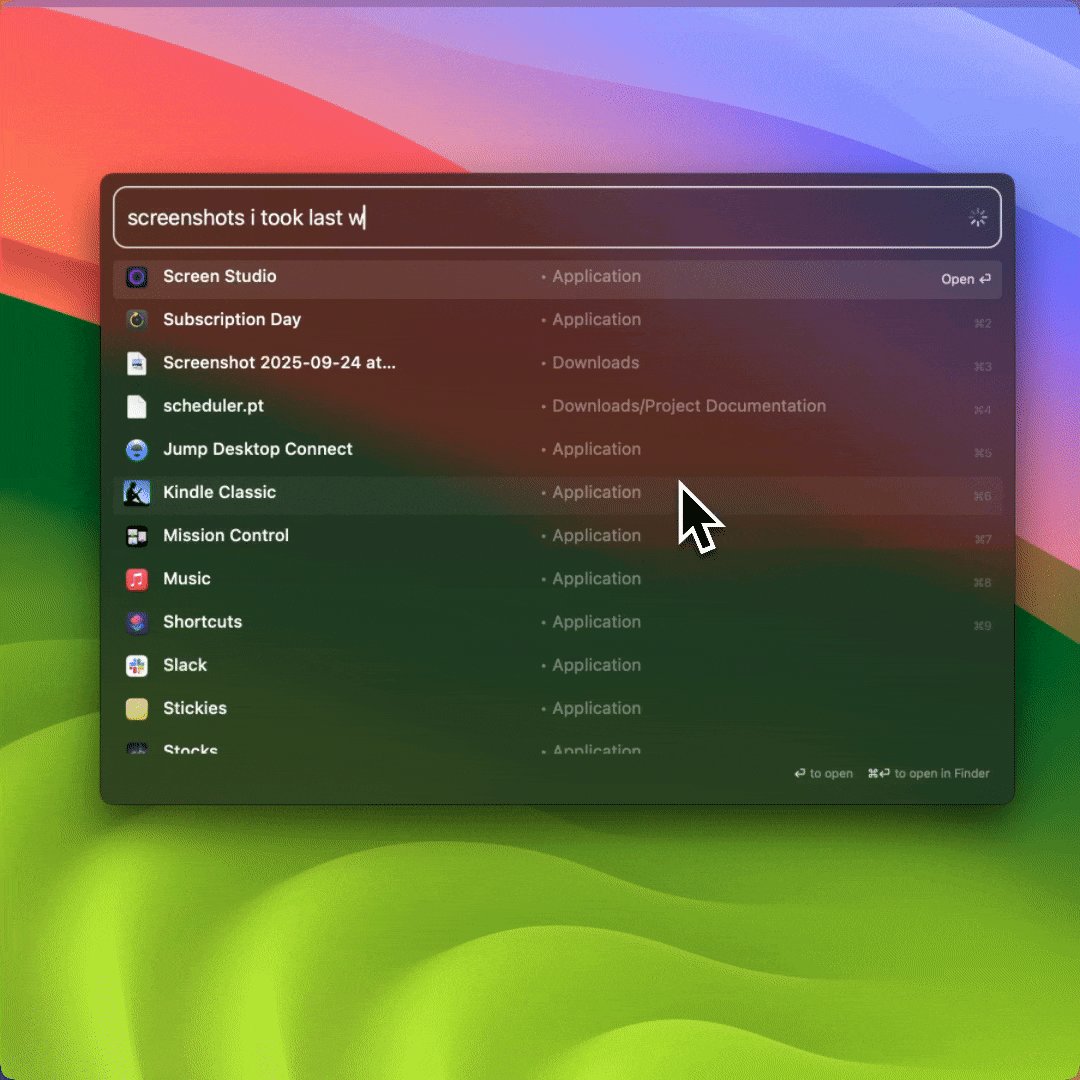Screen dimensions: 1080x1080
Task: Click the Screenshot 2025-09-24 file icon
Action: (136, 363)
